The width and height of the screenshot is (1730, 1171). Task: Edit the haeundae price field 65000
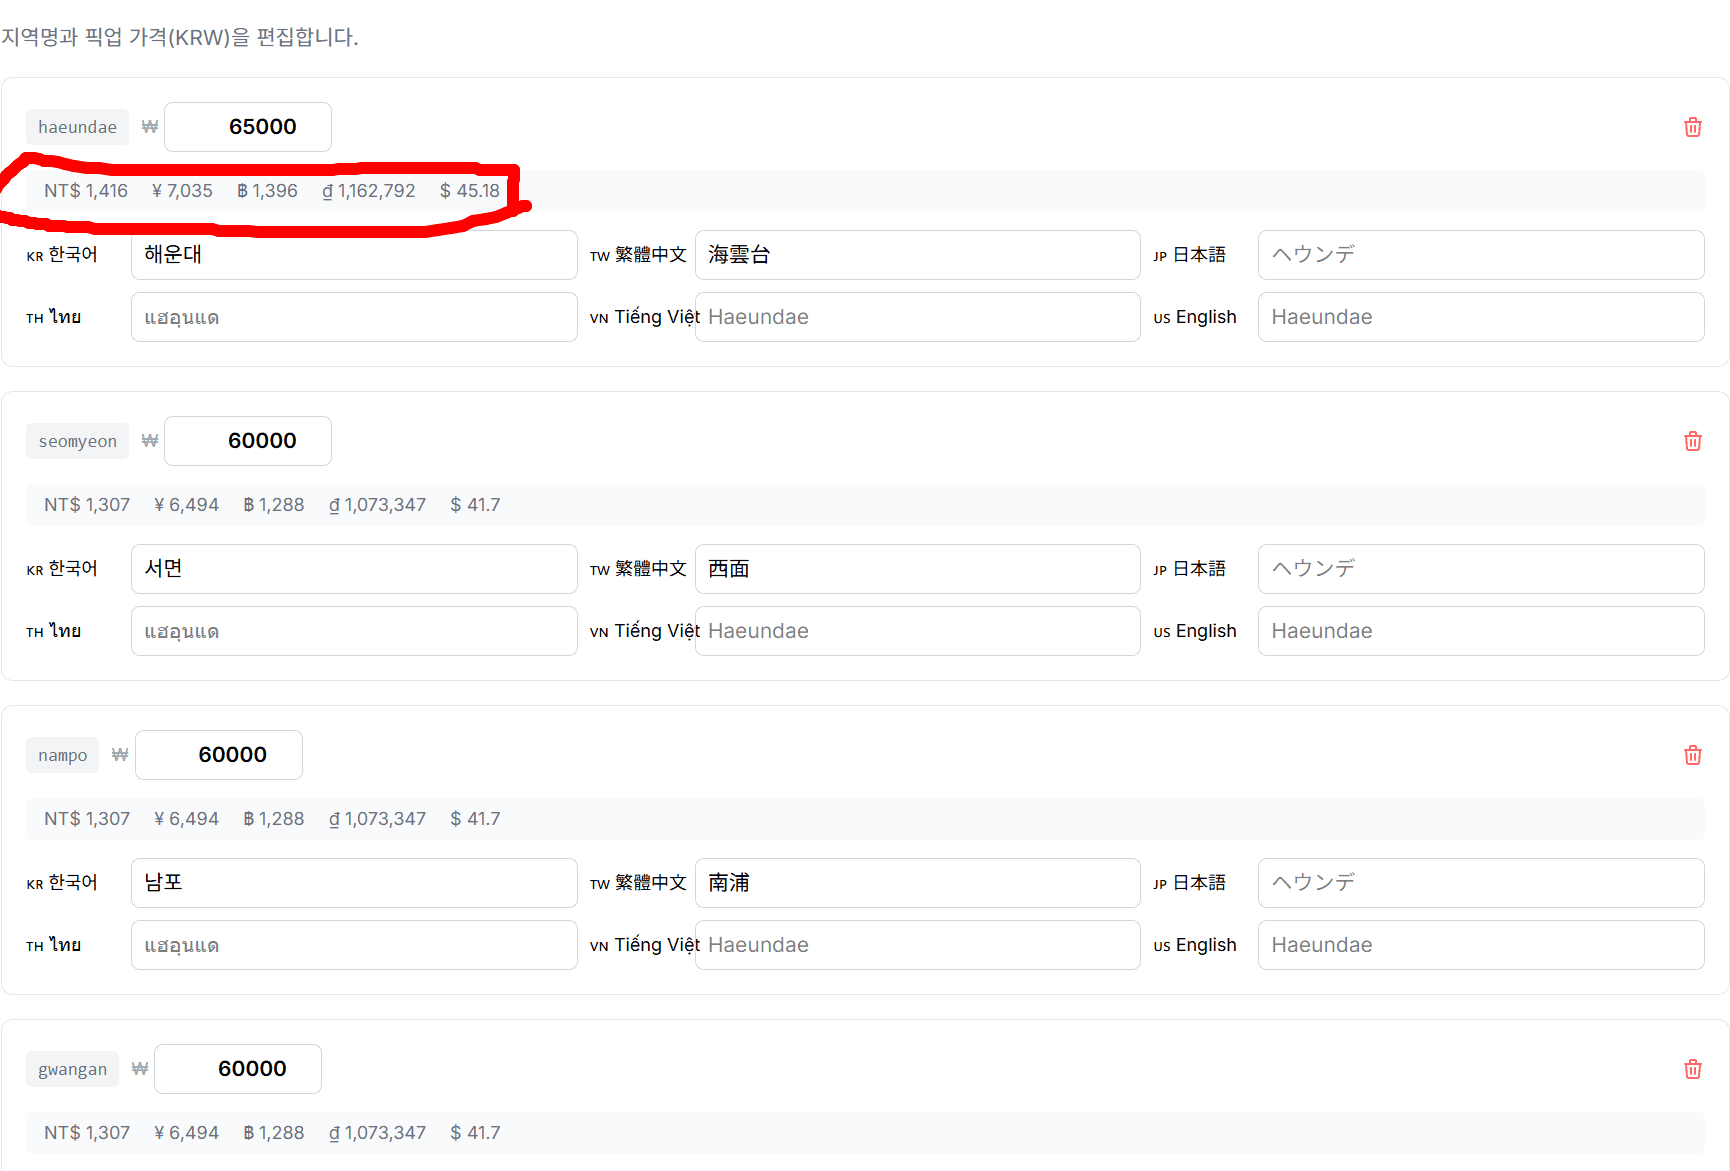[x=248, y=127]
